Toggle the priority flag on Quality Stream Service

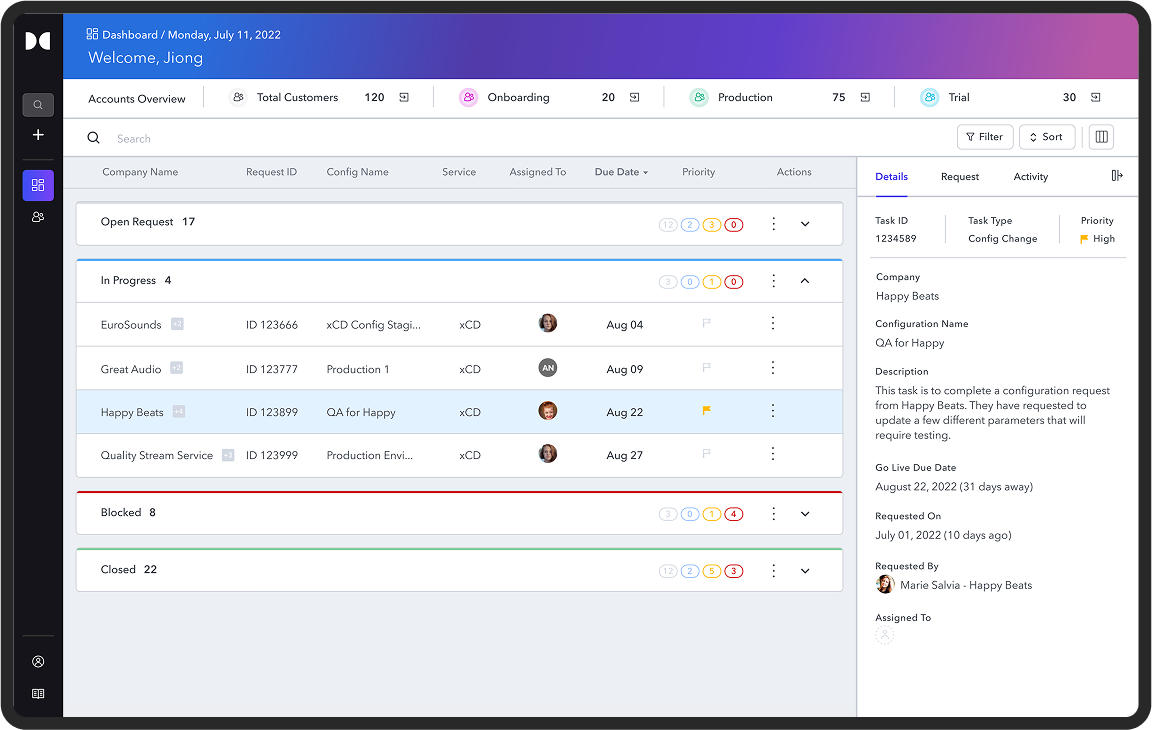(707, 454)
